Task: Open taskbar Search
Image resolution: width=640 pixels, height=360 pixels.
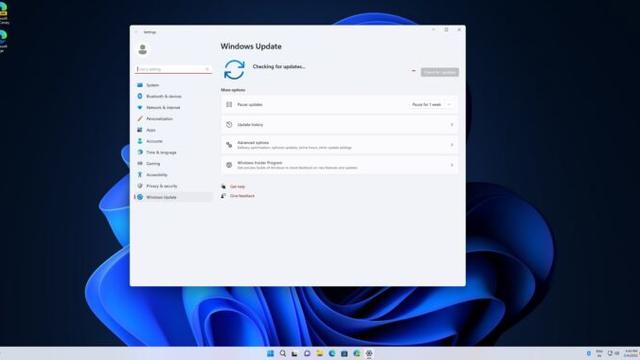Action: pos(282,353)
